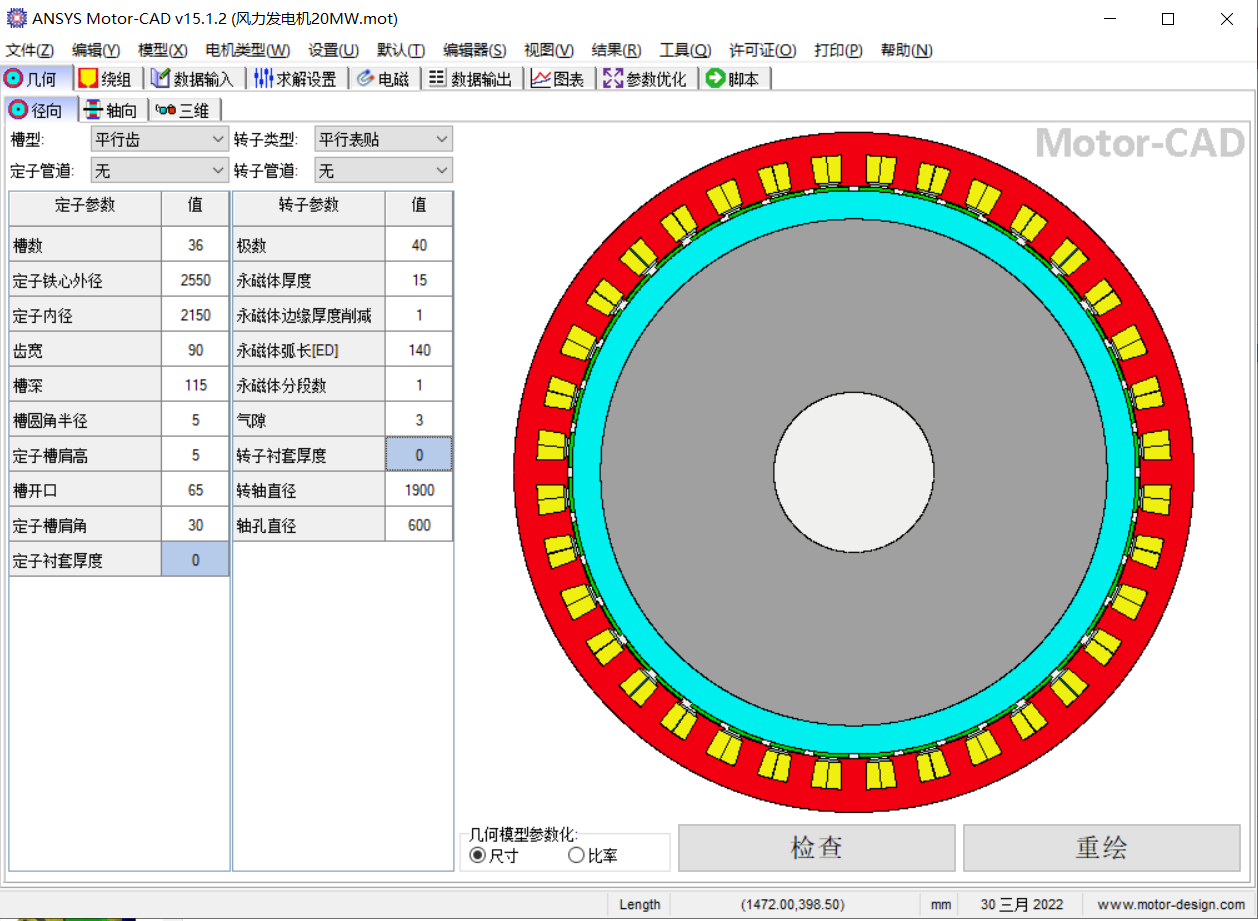
Task: Select the 比率 radio button
Action: click(x=576, y=855)
